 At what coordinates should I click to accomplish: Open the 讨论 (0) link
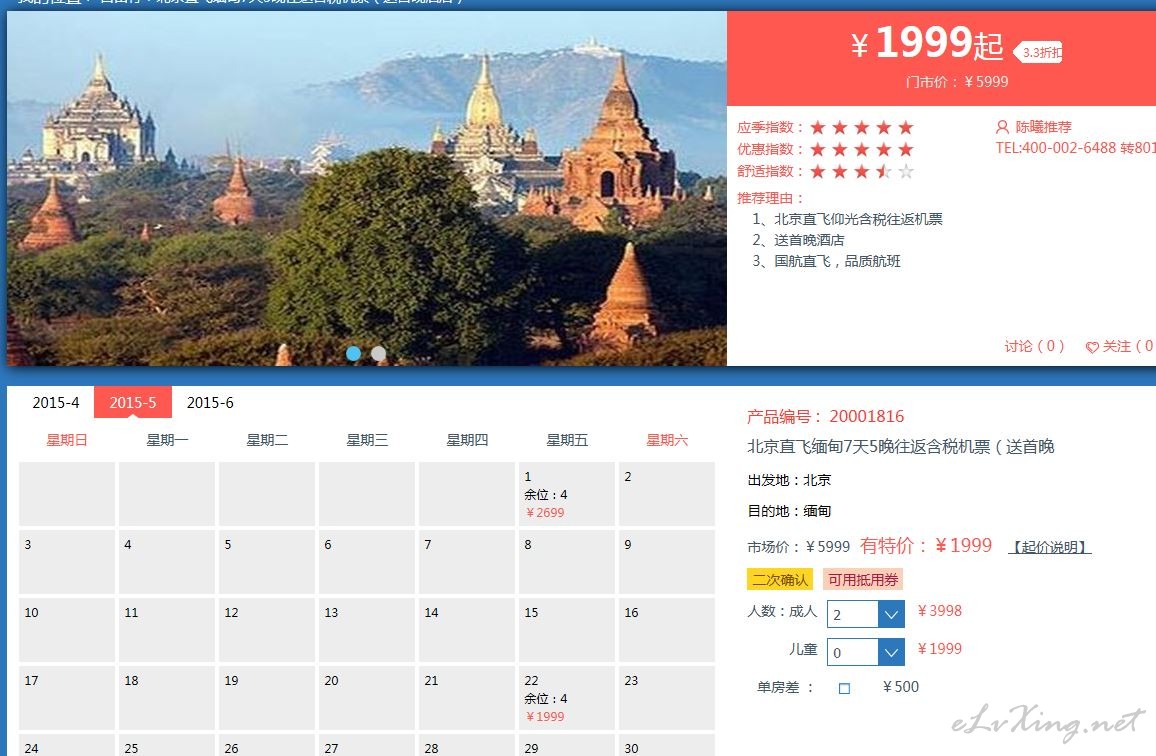tap(1034, 346)
